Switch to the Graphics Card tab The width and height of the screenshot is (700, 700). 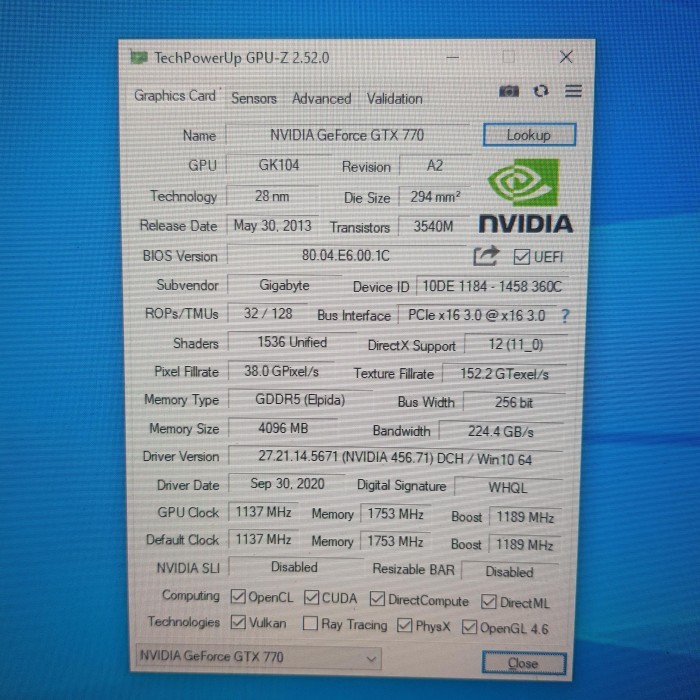point(175,96)
